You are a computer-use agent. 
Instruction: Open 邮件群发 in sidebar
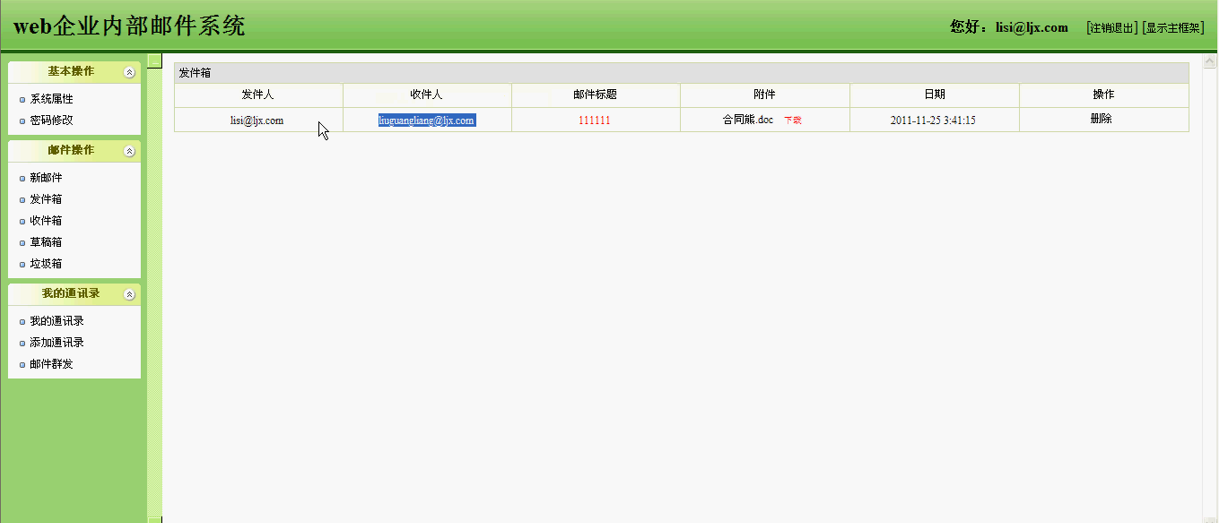(x=51, y=364)
